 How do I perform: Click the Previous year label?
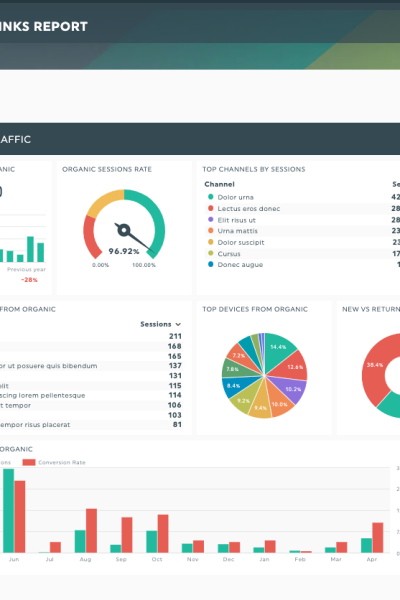point(26,269)
